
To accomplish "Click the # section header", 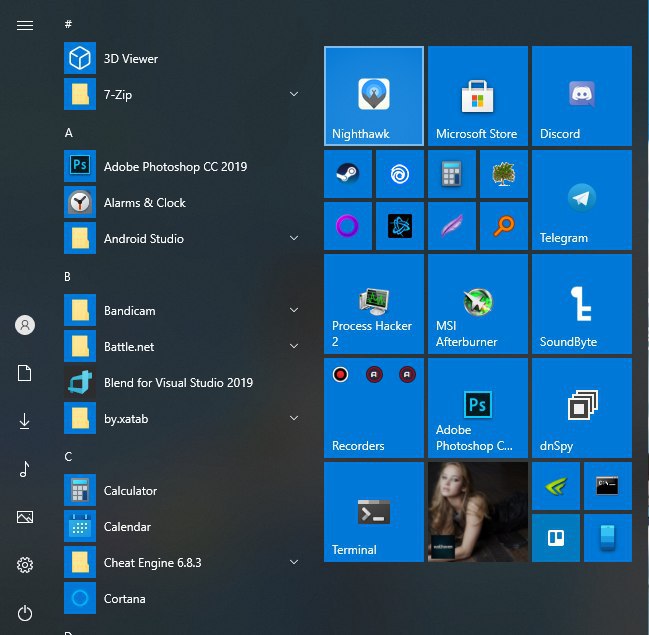I will click(68, 24).
